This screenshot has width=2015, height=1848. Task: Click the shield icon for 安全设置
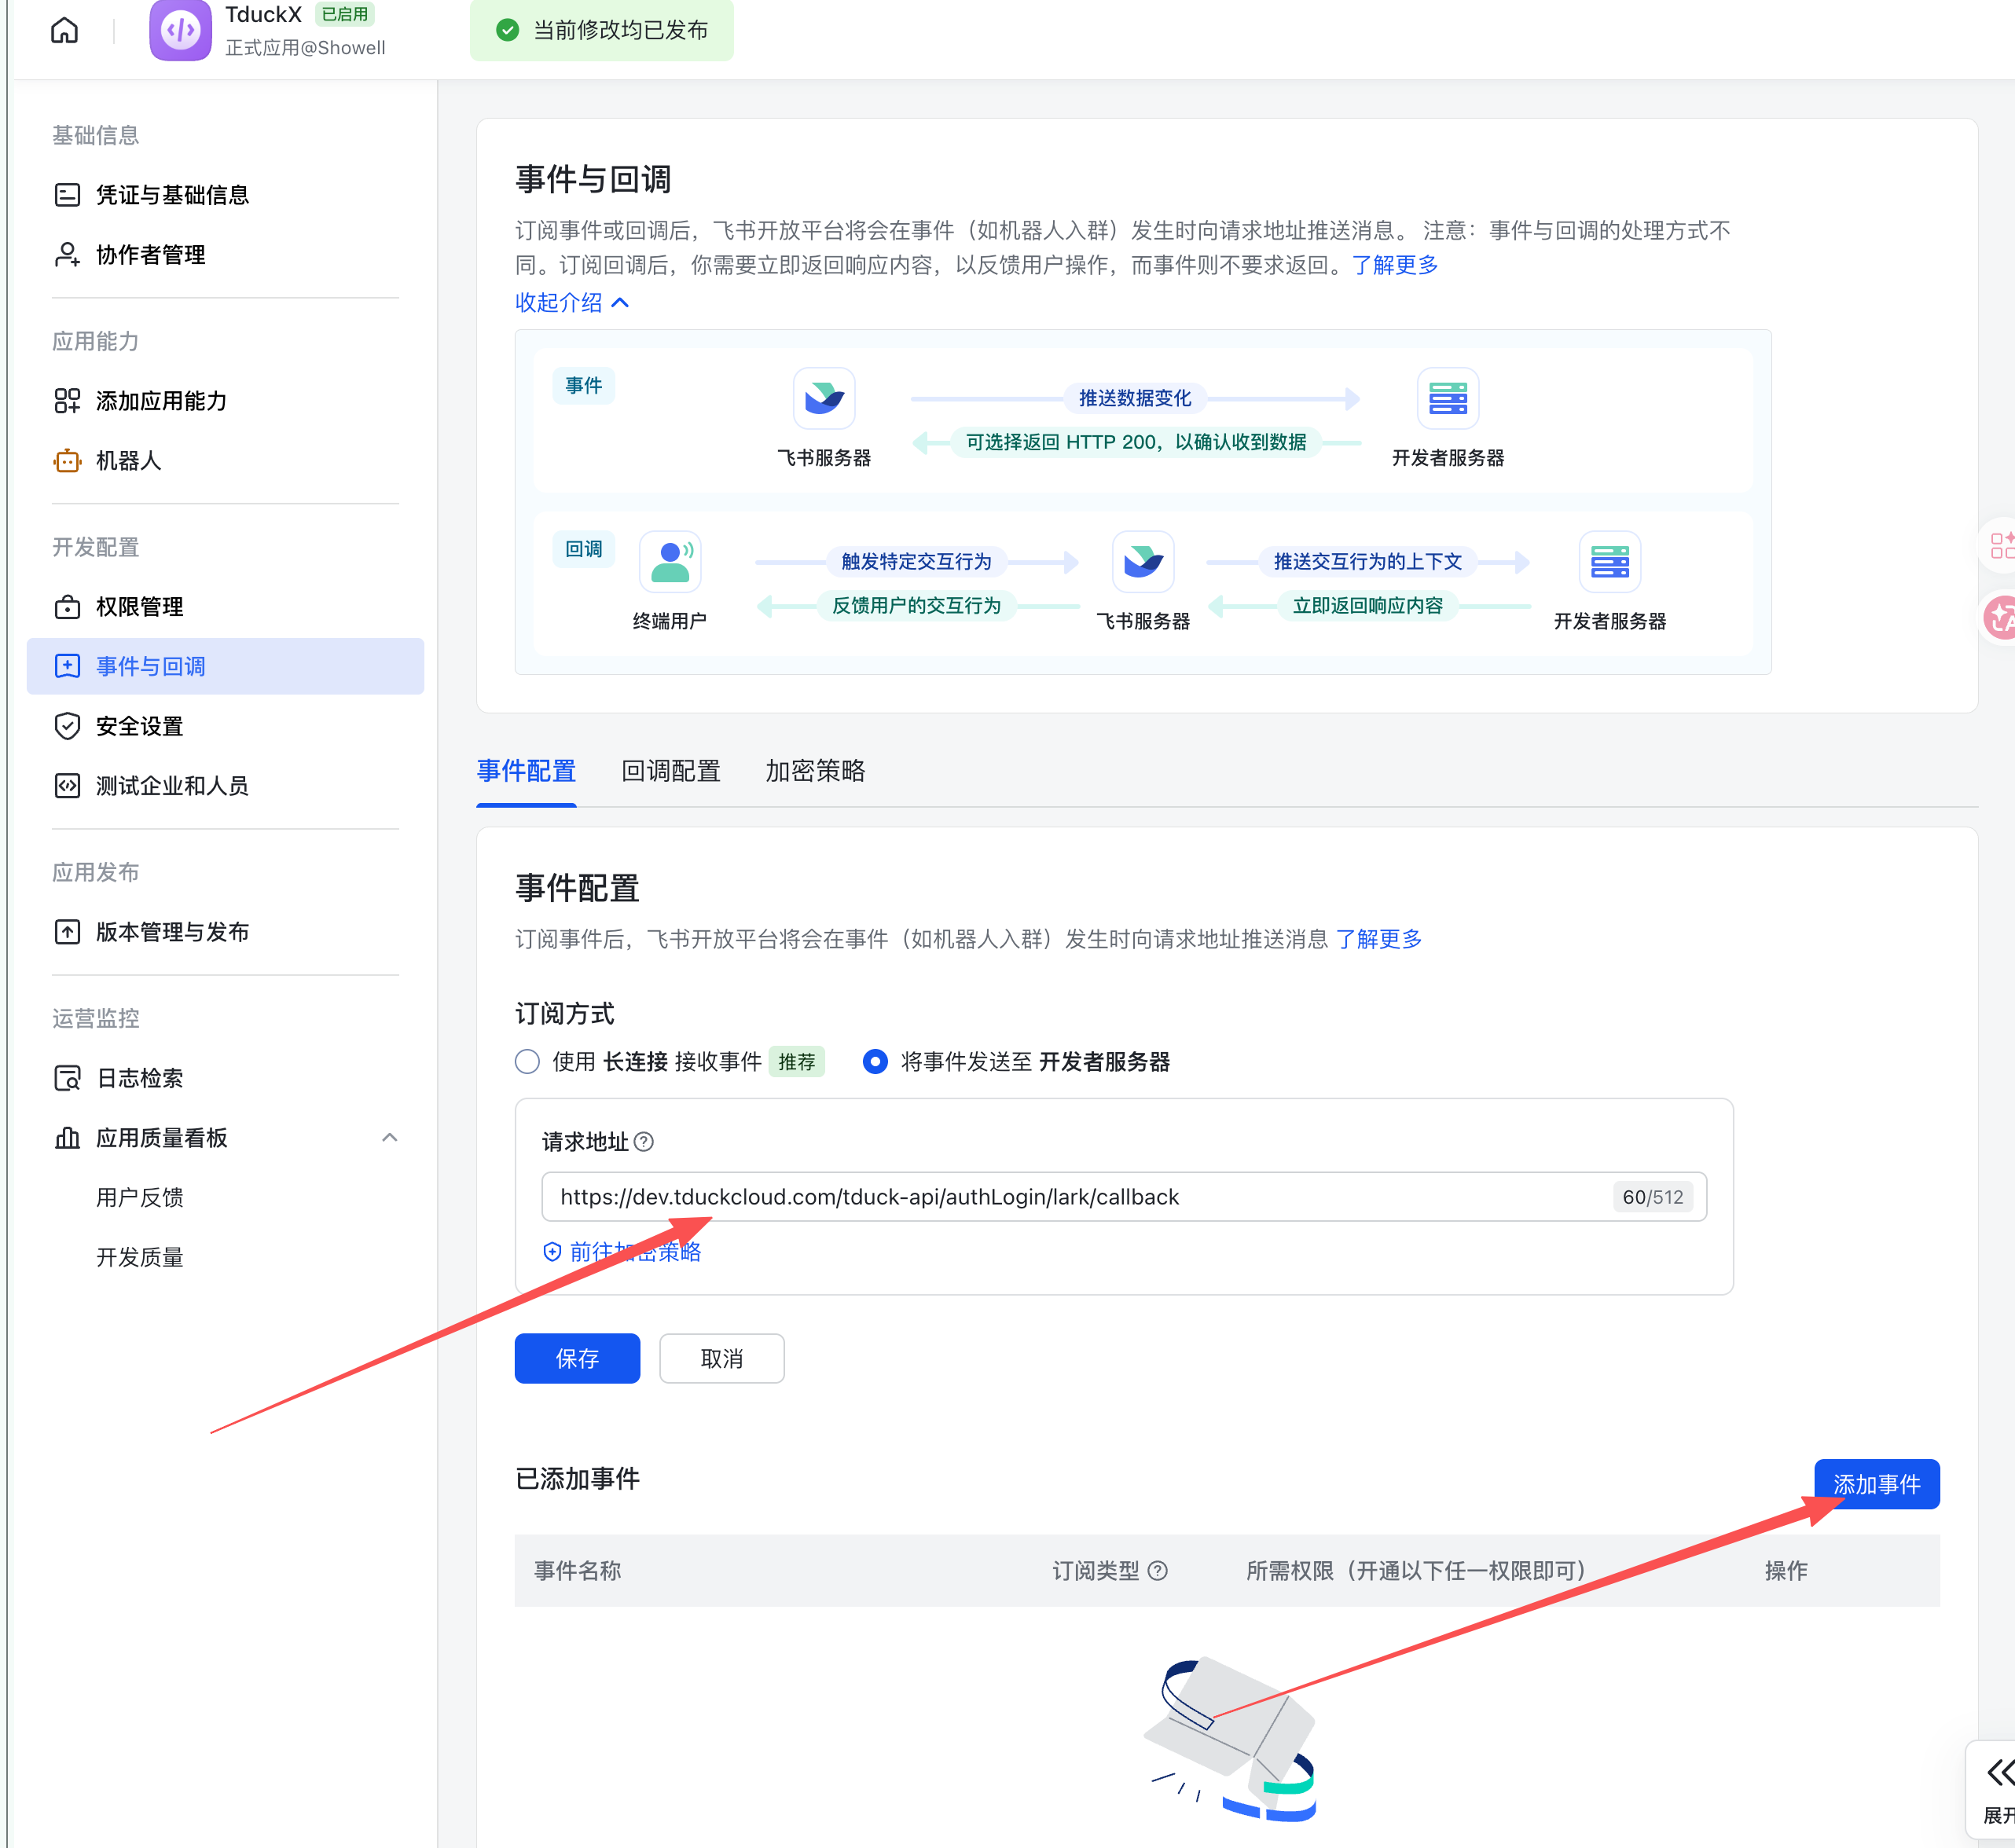click(x=67, y=726)
